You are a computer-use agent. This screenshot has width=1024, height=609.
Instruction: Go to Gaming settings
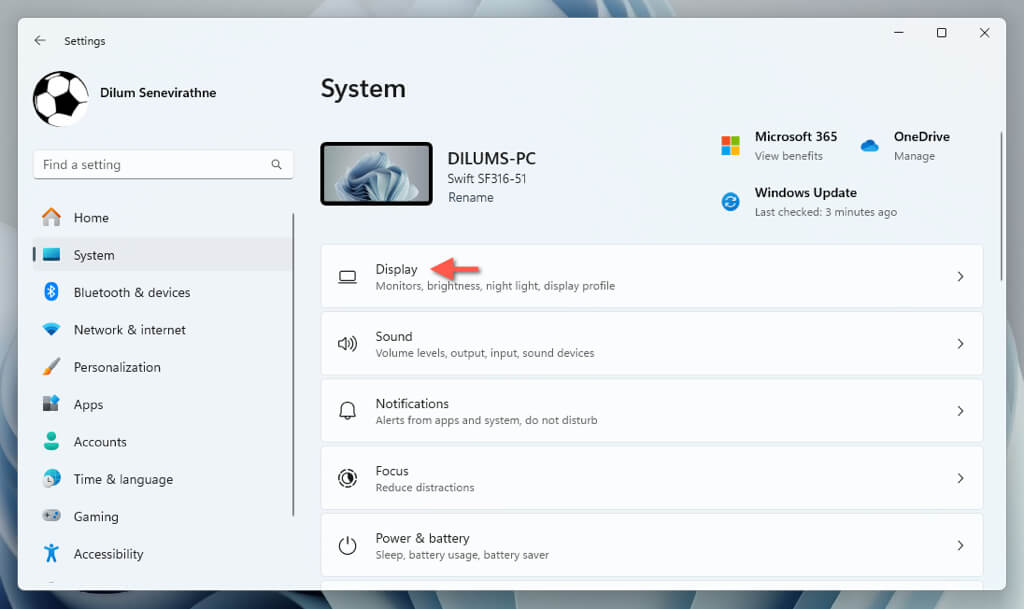(x=162, y=516)
